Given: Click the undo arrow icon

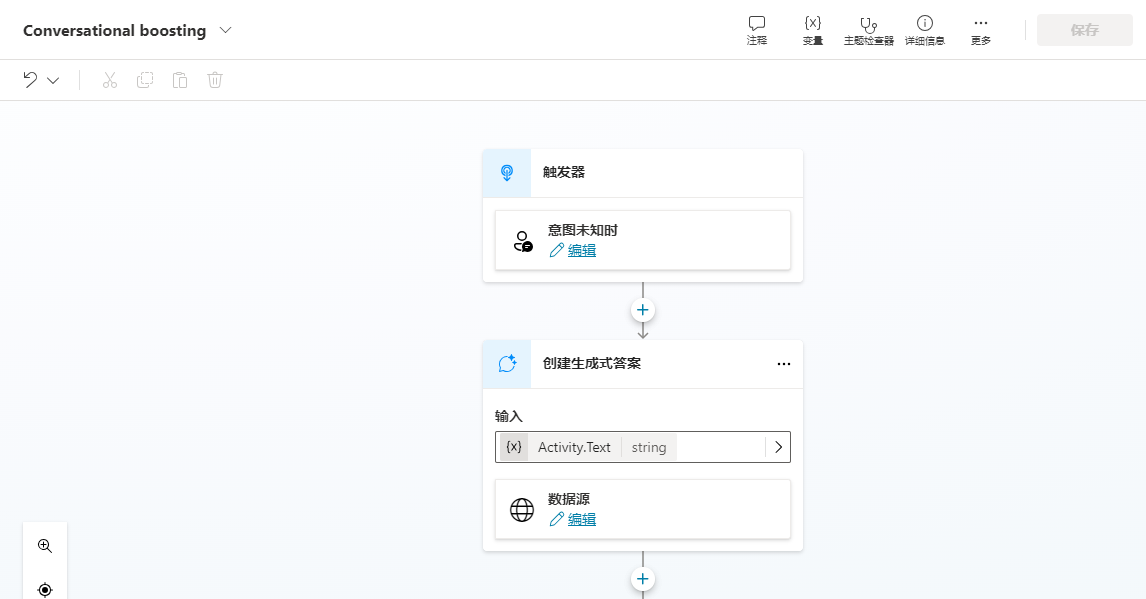Looking at the screenshot, I should tap(30, 80).
